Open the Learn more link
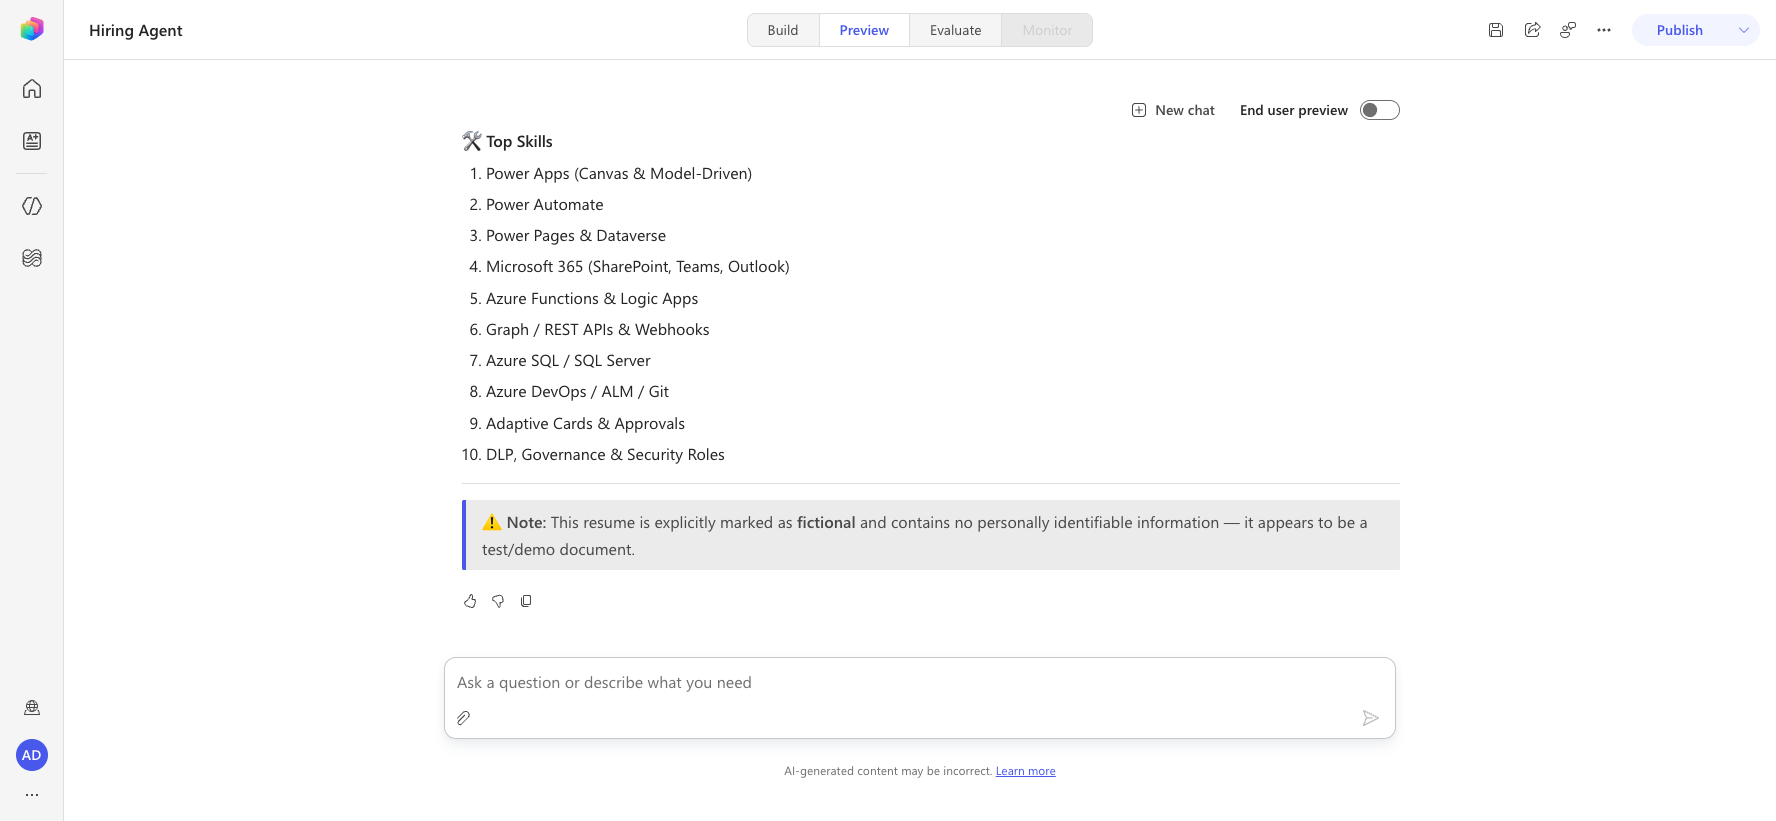 coord(1025,771)
